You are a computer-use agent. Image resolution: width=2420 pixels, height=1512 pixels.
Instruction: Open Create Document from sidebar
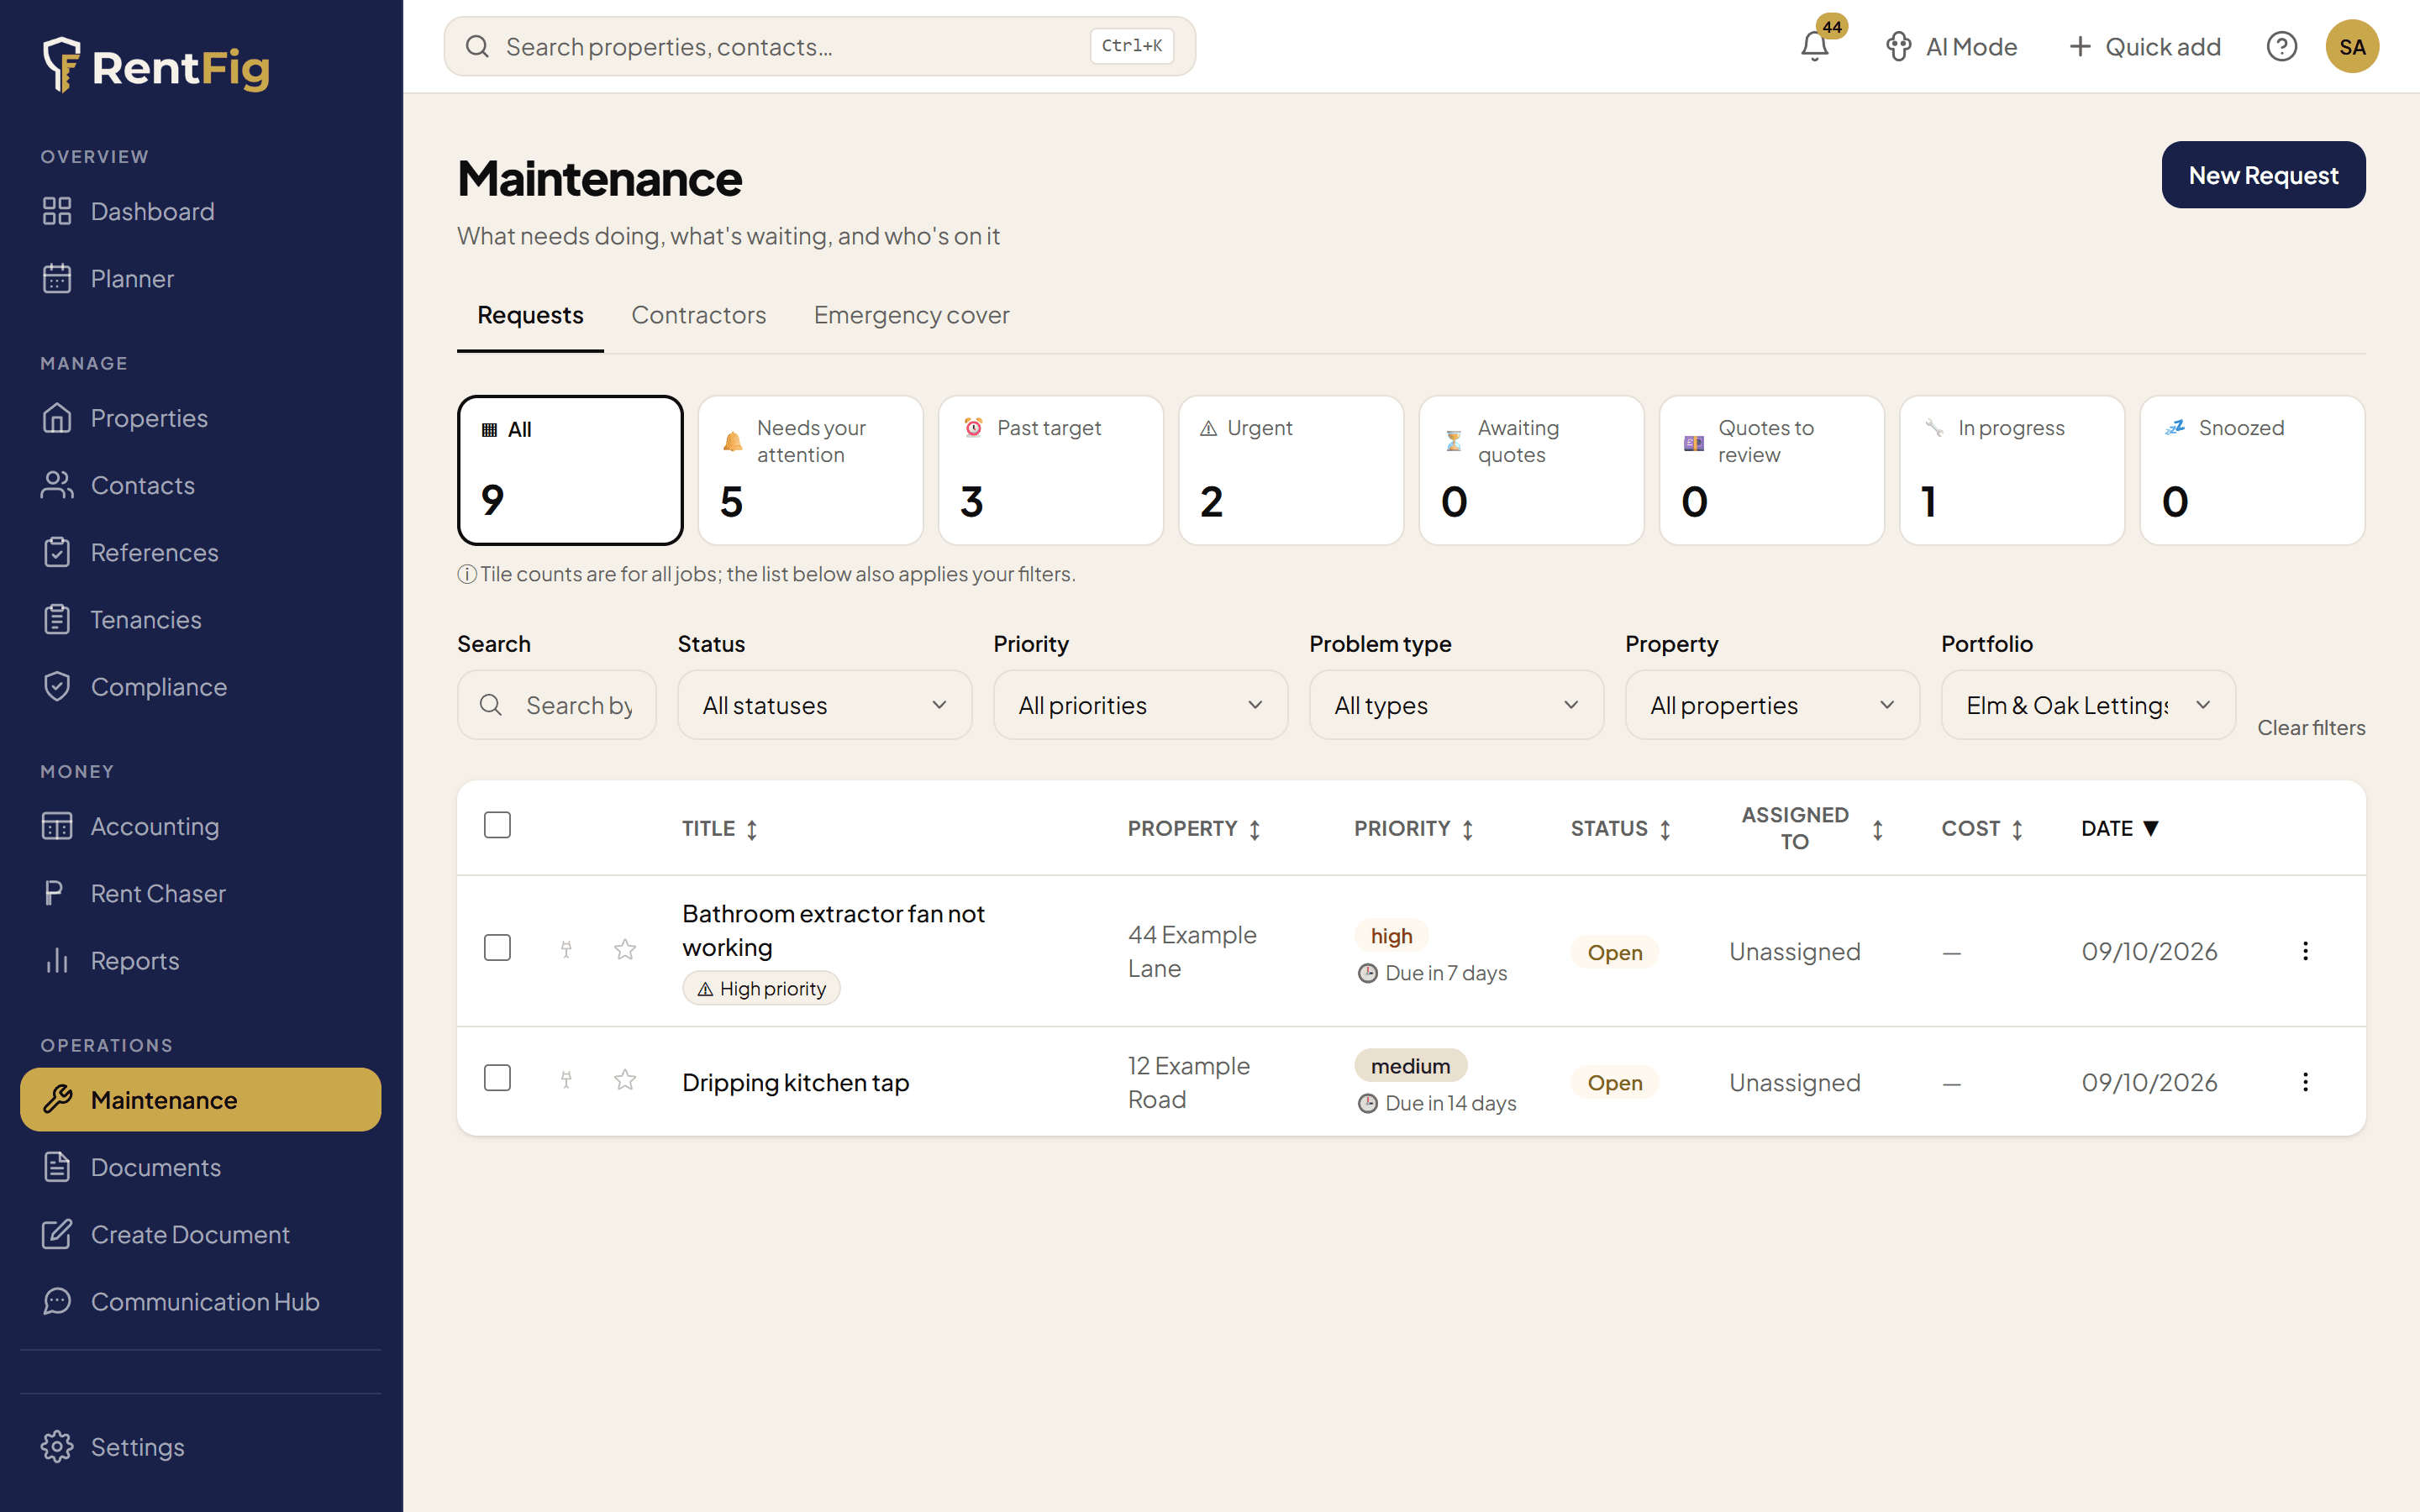coord(200,1234)
